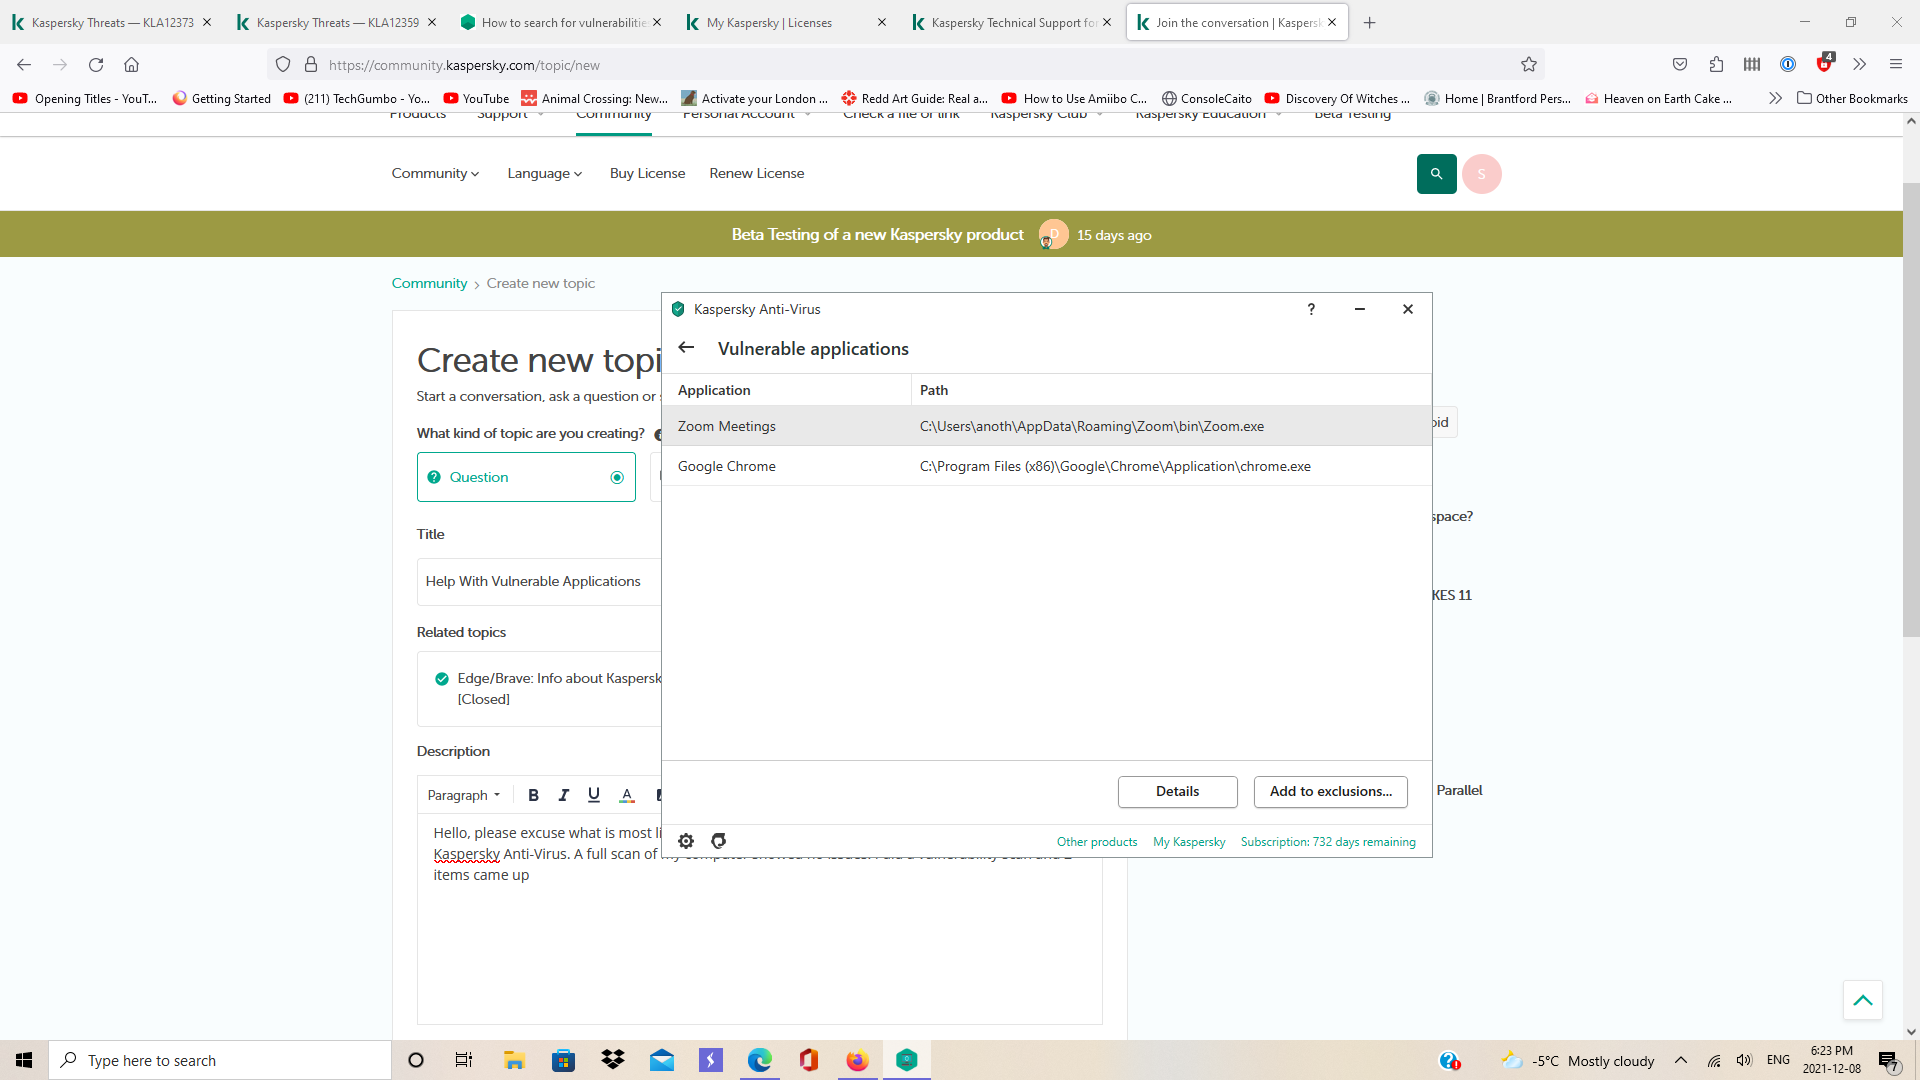The width and height of the screenshot is (1920, 1080).
Task: Open the Paragraph style dropdown
Action: [463, 795]
